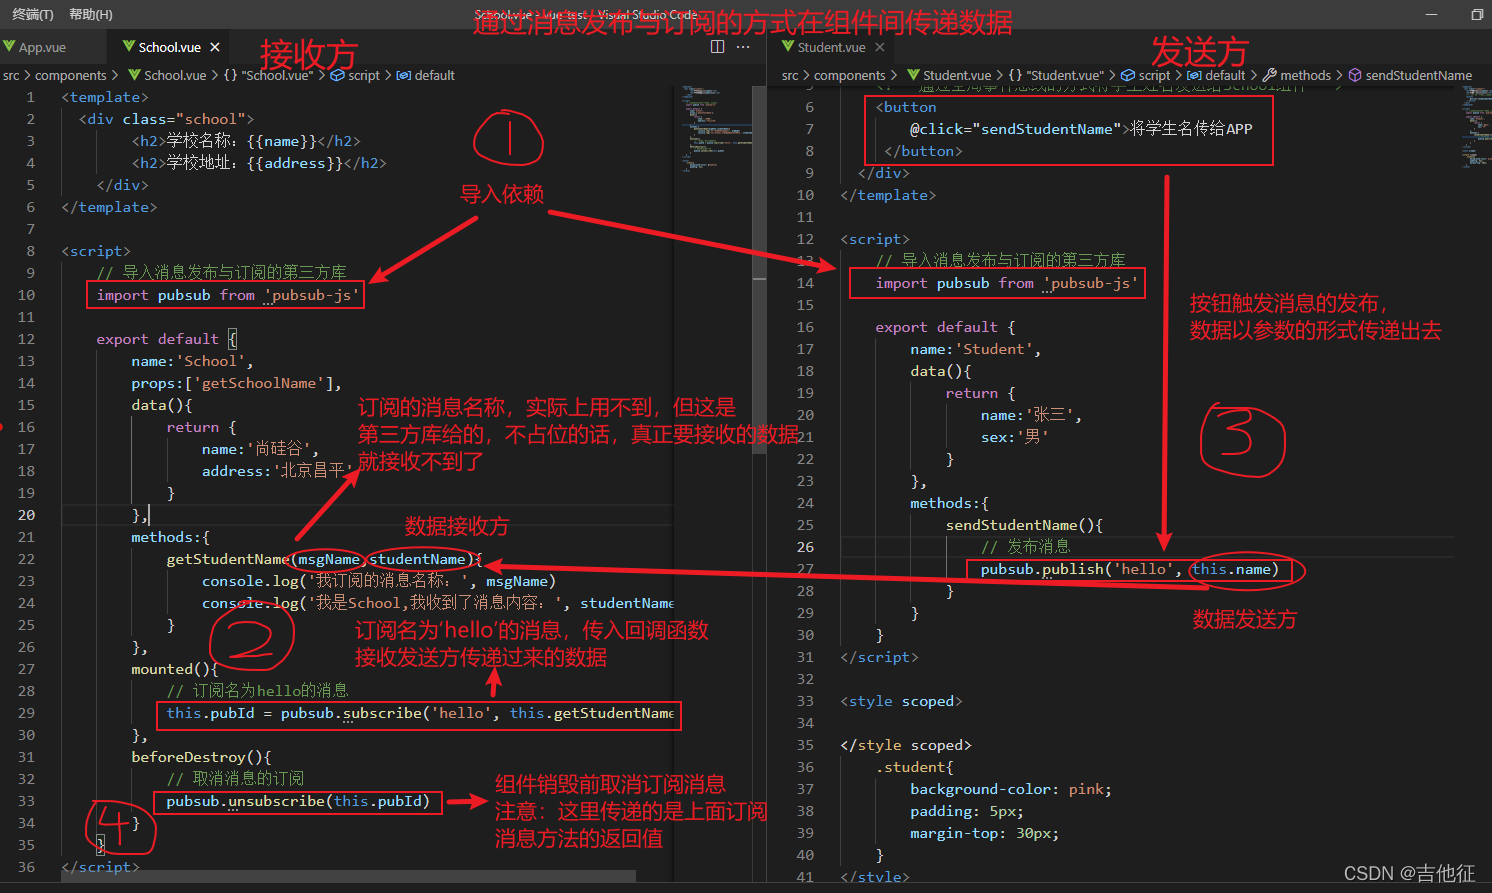Click the pubsub.publish('hello', this.name) line

pos(1130,569)
